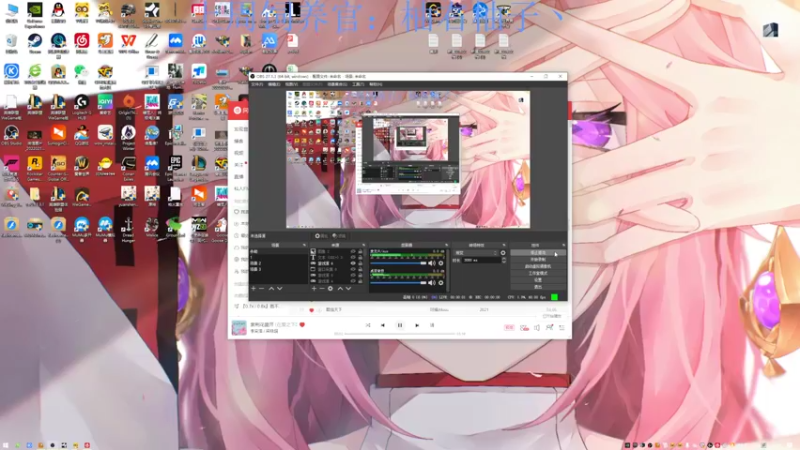Open Epic Games Launcher desktop icon
The image size is (800, 450).
(175, 167)
